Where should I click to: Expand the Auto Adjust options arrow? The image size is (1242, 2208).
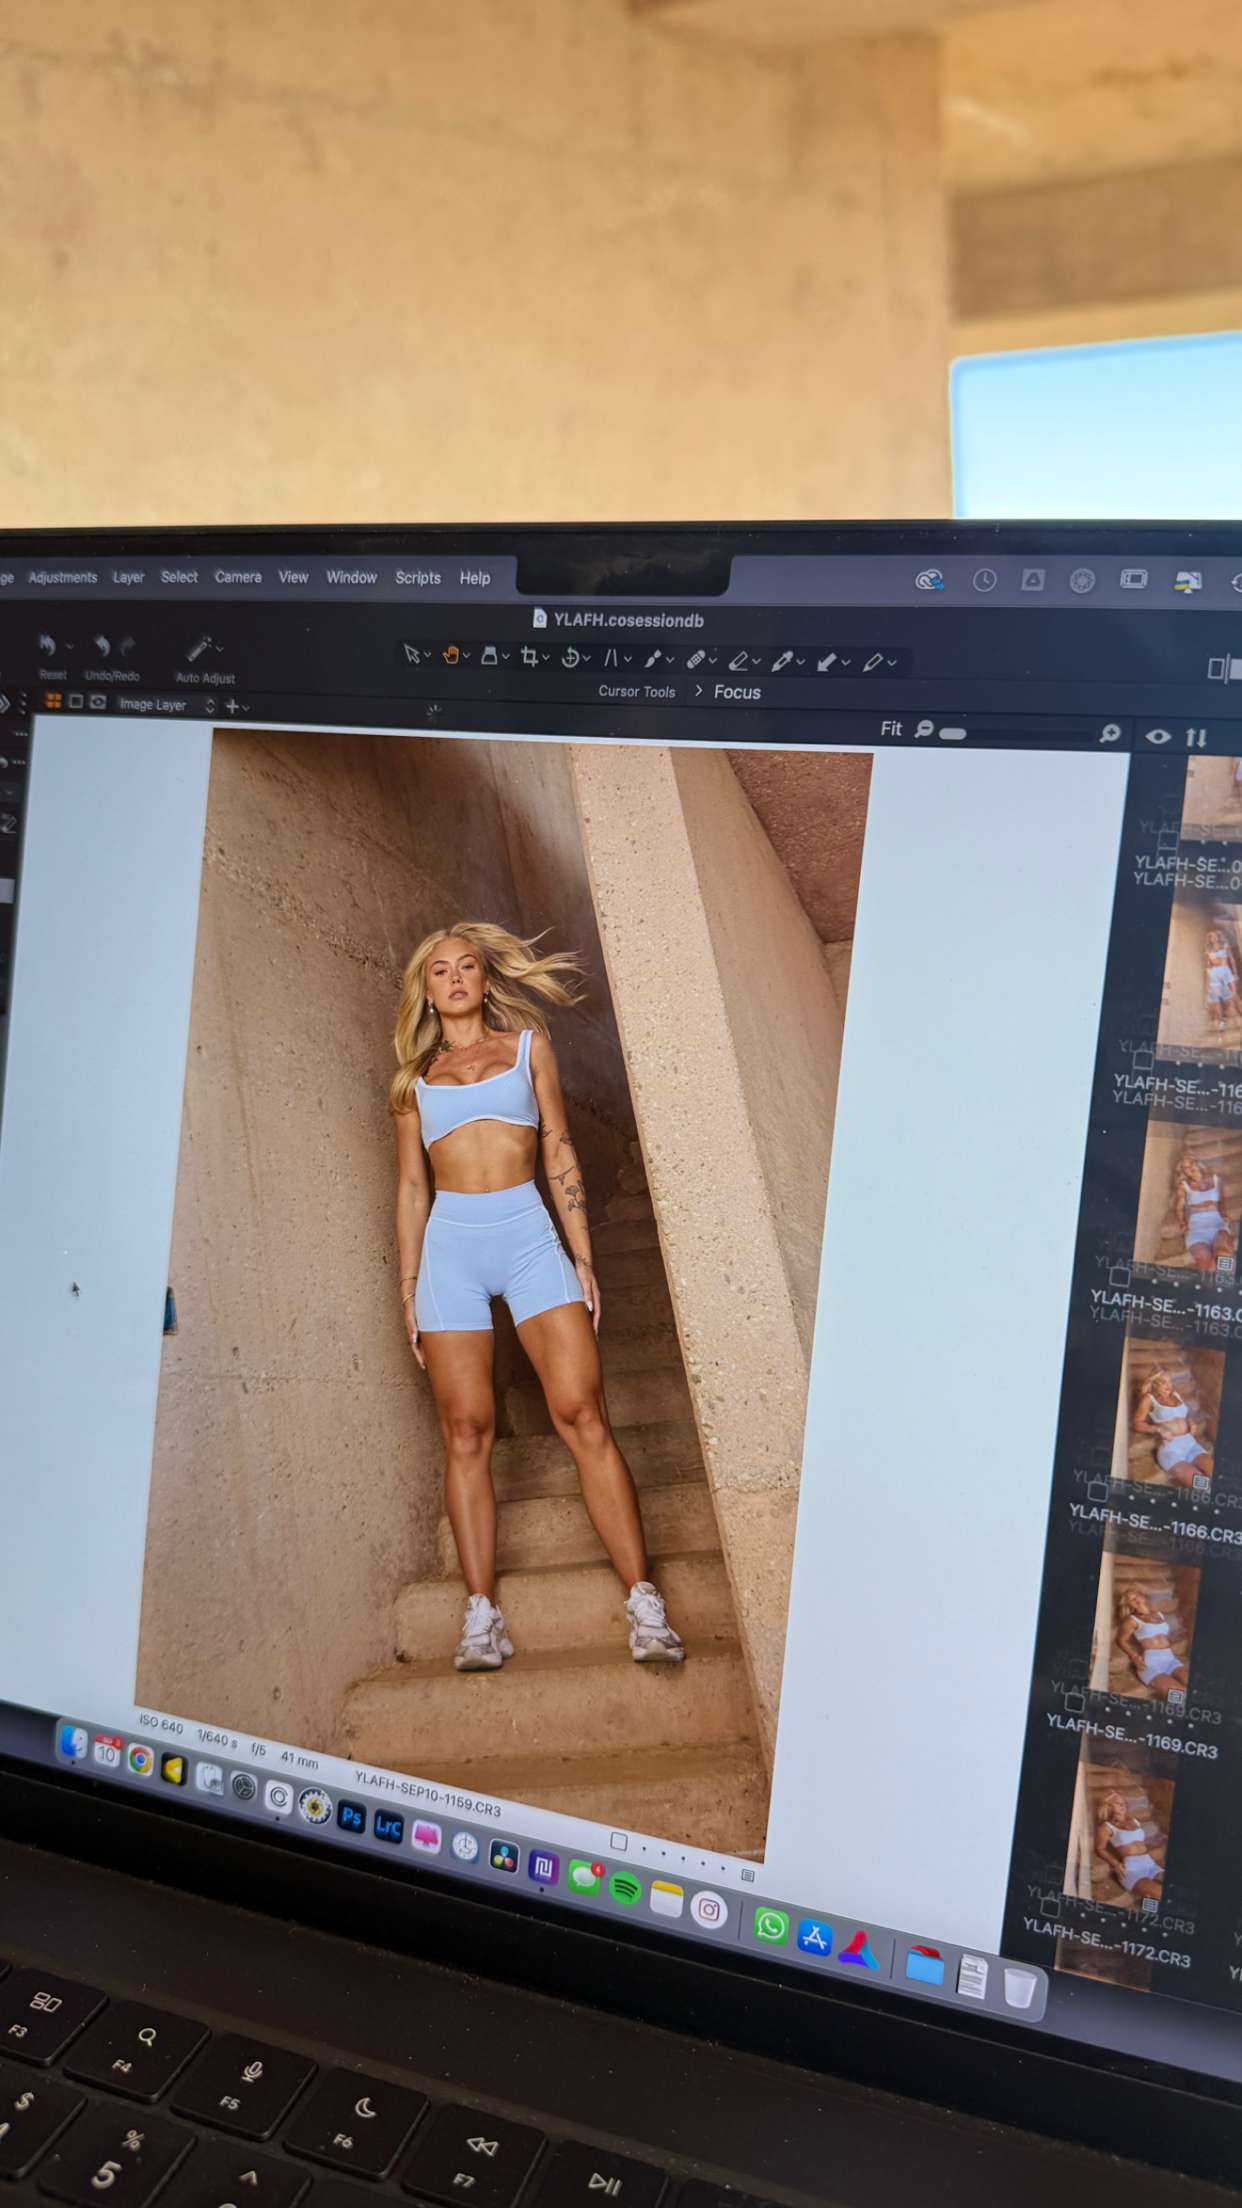tap(220, 648)
